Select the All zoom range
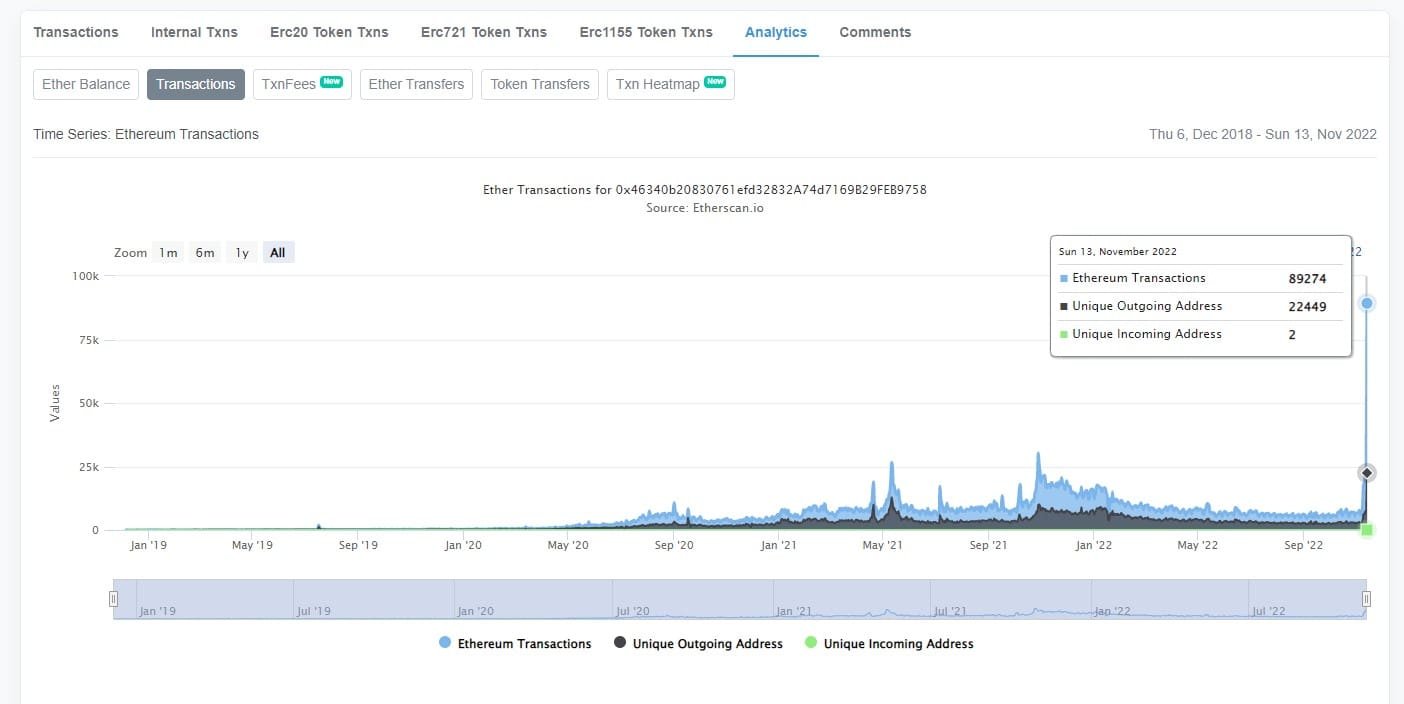This screenshot has width=1404, height=704. pos(277,252)
